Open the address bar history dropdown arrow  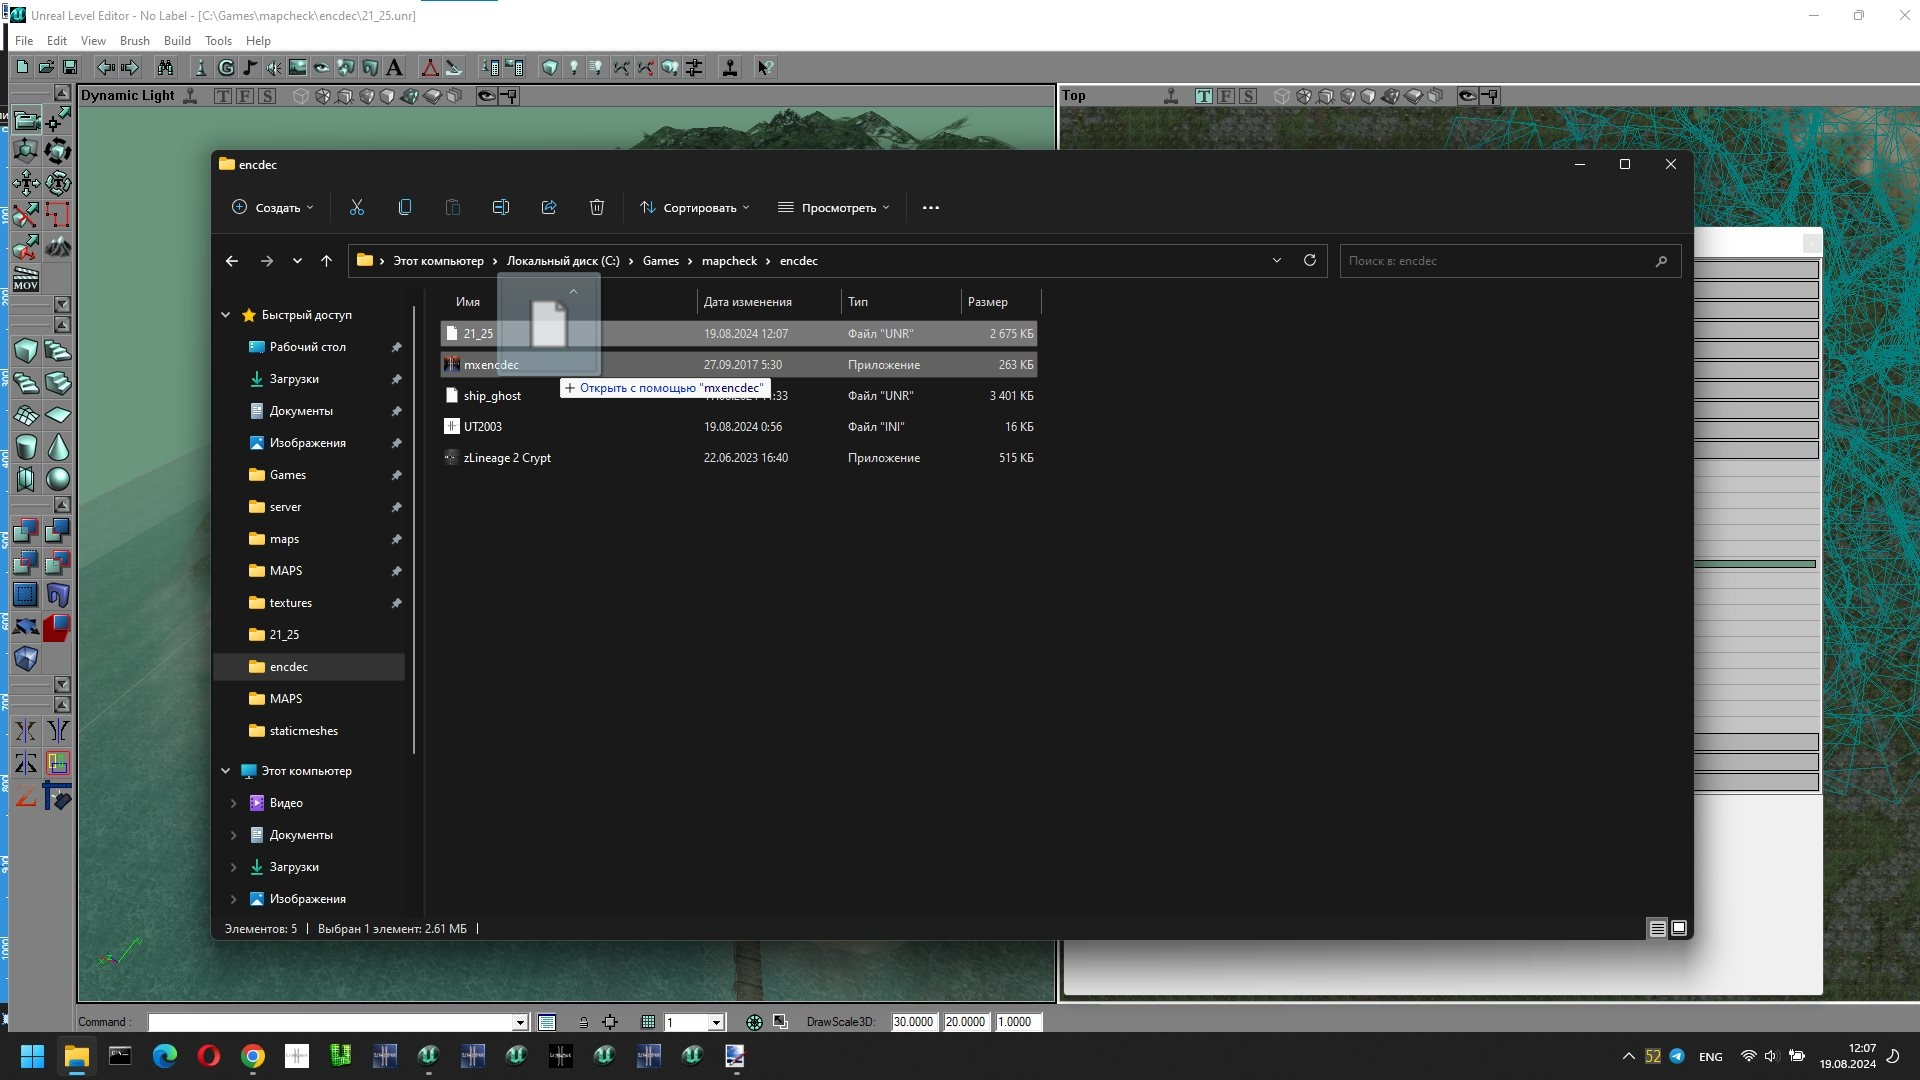tap(1277, 261)
